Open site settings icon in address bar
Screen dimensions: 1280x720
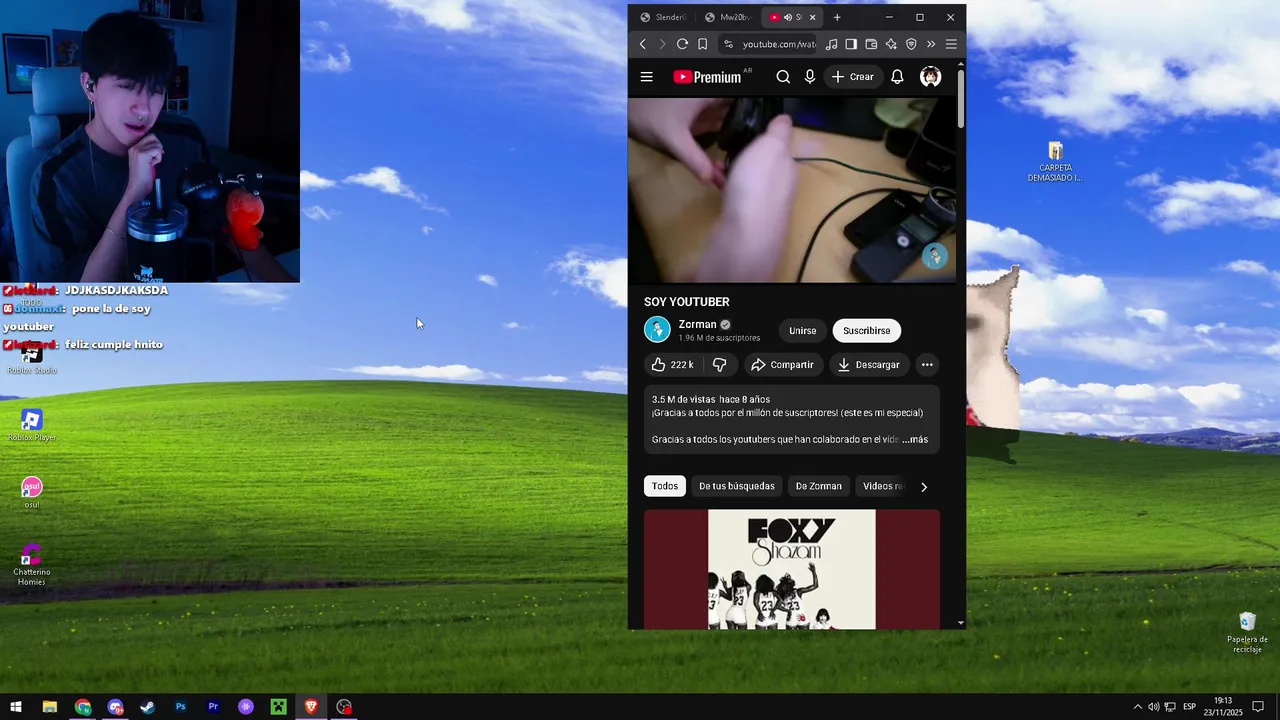[x=728, y=44]
